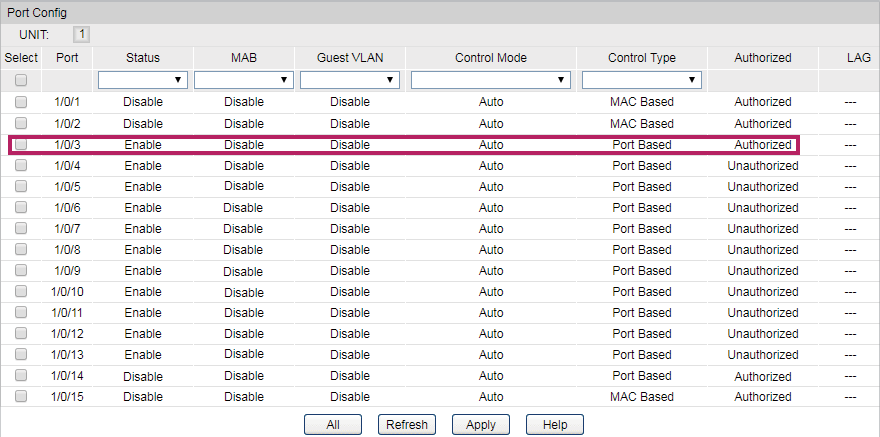
Task: Open Help for Port Config
Action: (554, 425)
